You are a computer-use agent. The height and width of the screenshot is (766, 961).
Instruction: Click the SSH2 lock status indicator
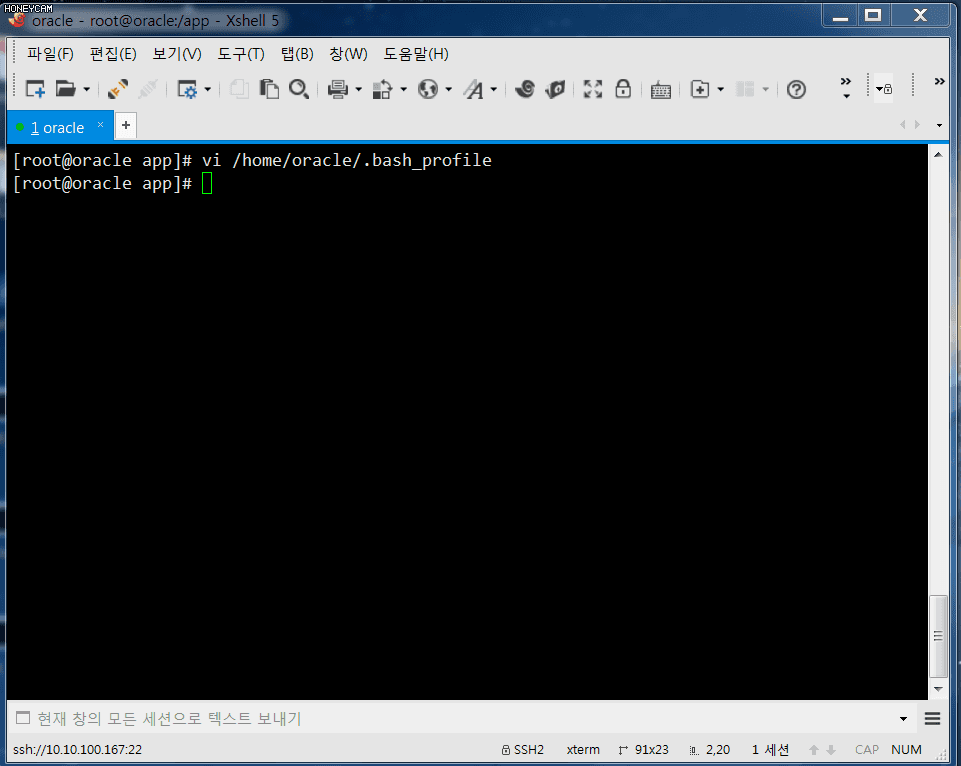click(523, 750)
